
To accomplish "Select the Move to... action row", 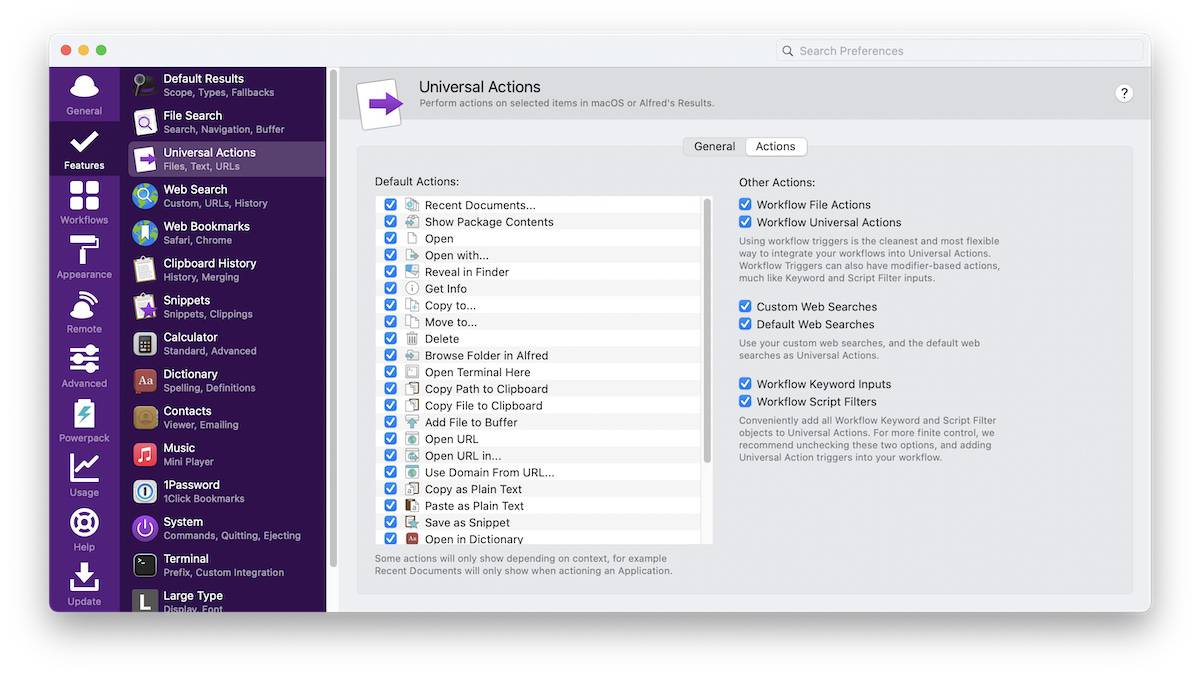I will (540, 322).
